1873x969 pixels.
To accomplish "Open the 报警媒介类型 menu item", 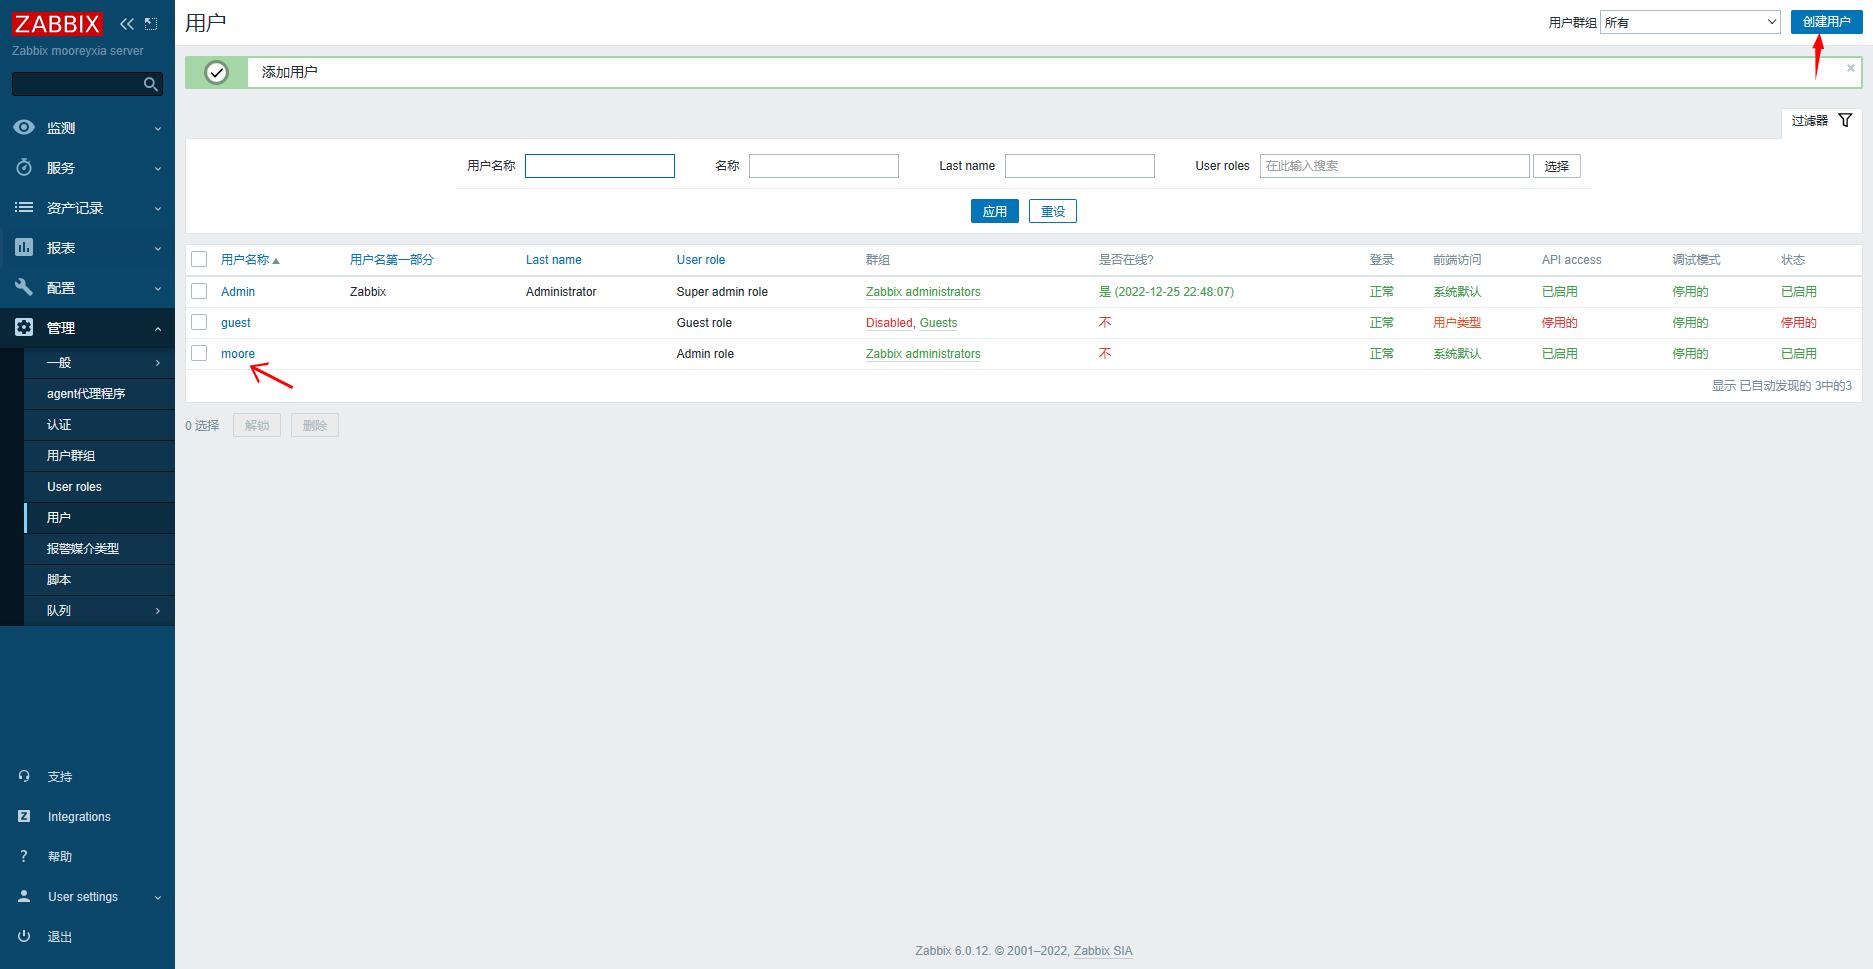I will pyautogui.click(x=99, y=549).
